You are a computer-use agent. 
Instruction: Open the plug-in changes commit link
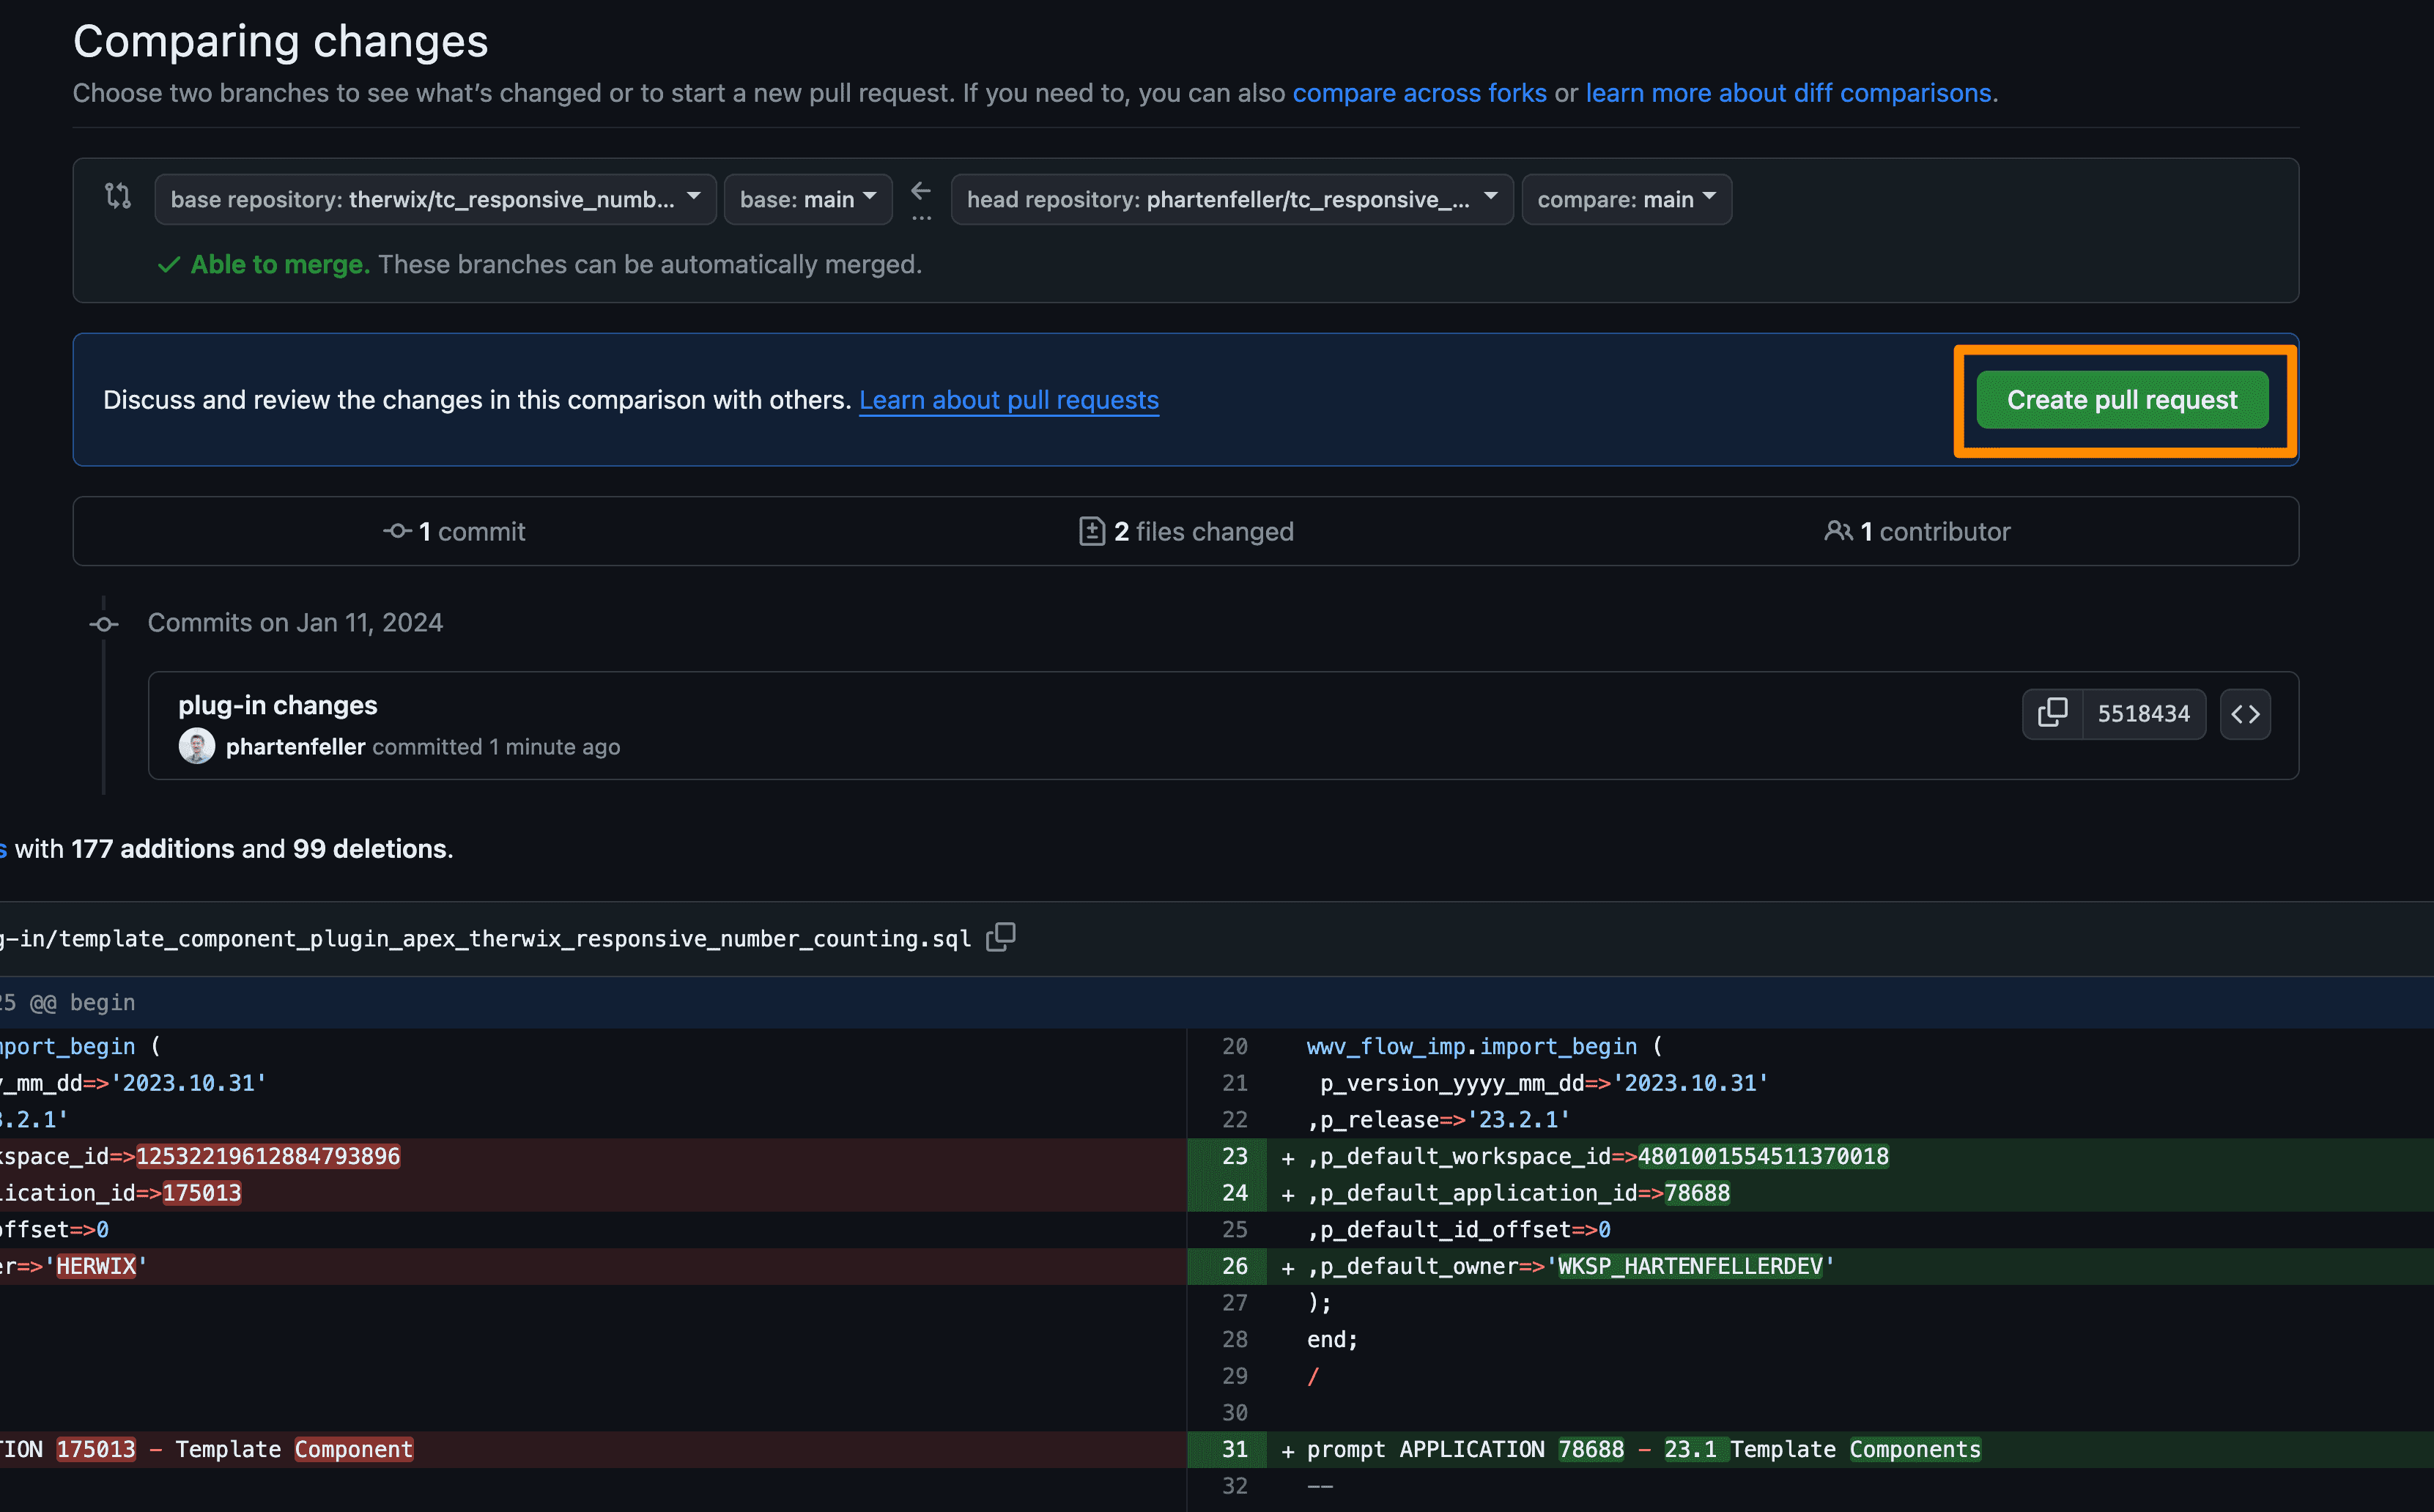pyautogui.click(x=277, y=704)
